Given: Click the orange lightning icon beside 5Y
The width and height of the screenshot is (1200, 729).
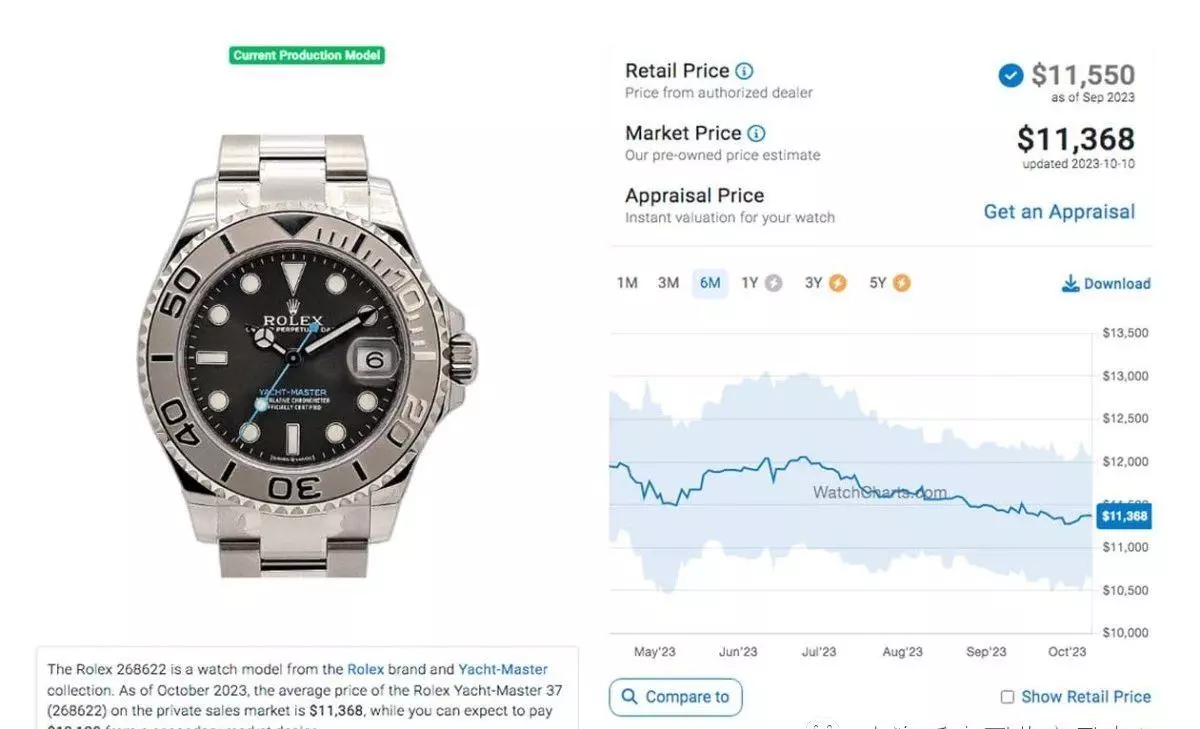Looking at the screenshot, I should [902, 283].
